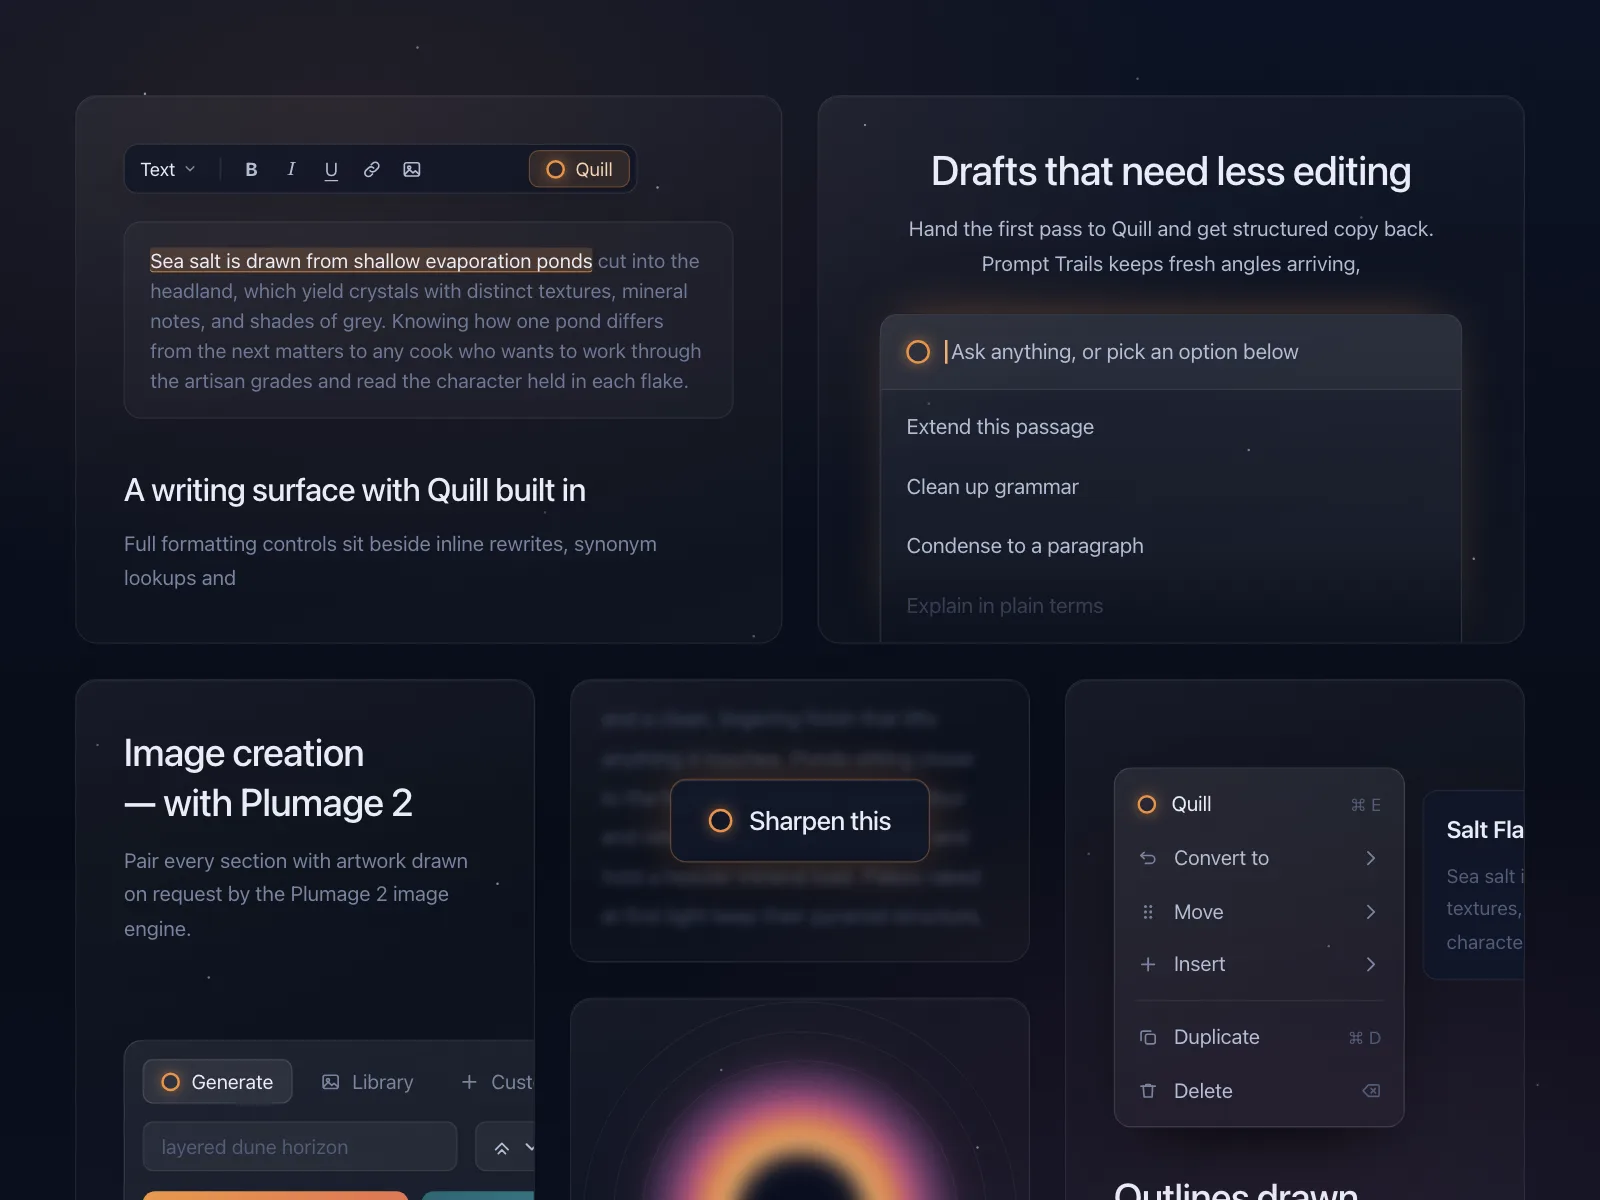This screenshot has height=1200, width=1600.
Task: Toggle bold formatting in the editor toolbar
Action: (251, 170)
